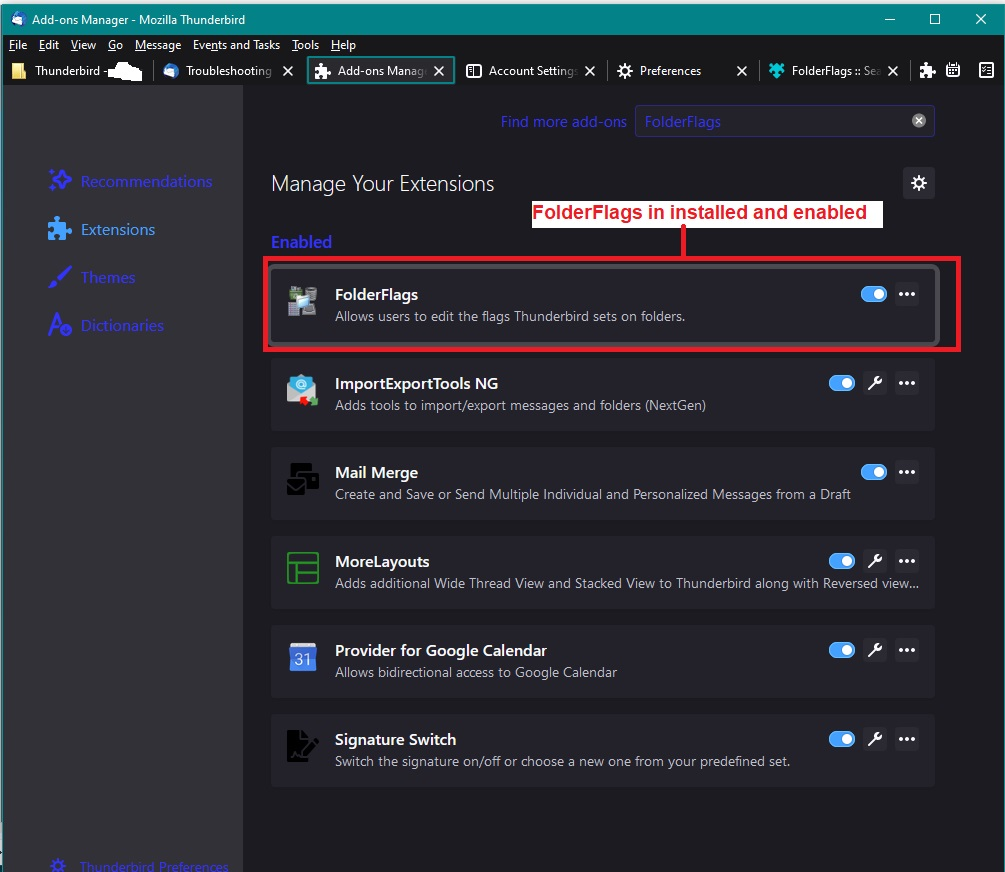Go to the Themes section
Viewport: 1005px width, 872px height.
[x=107, y=277]
